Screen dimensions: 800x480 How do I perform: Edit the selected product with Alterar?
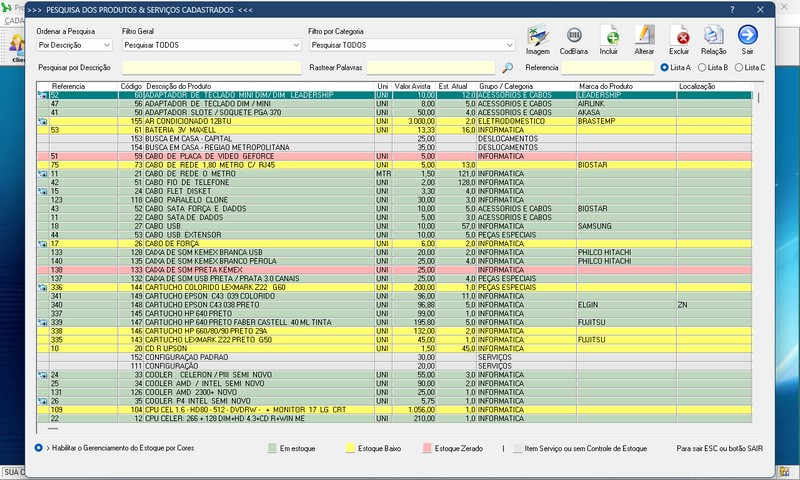coord(645,39)
